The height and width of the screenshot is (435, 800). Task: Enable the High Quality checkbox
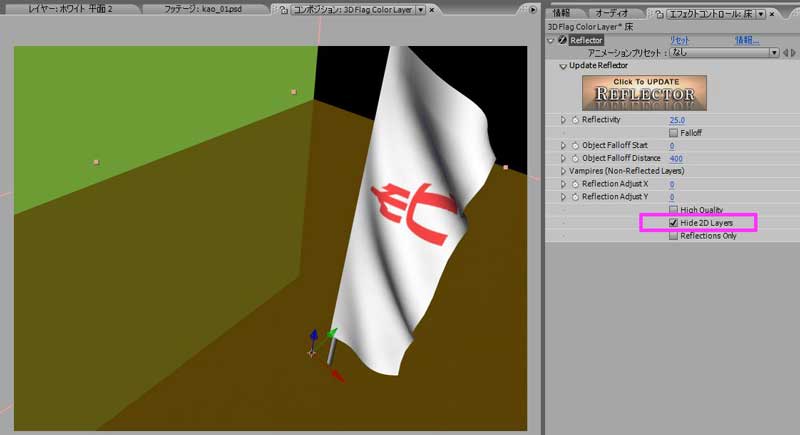tap(673, 210)
